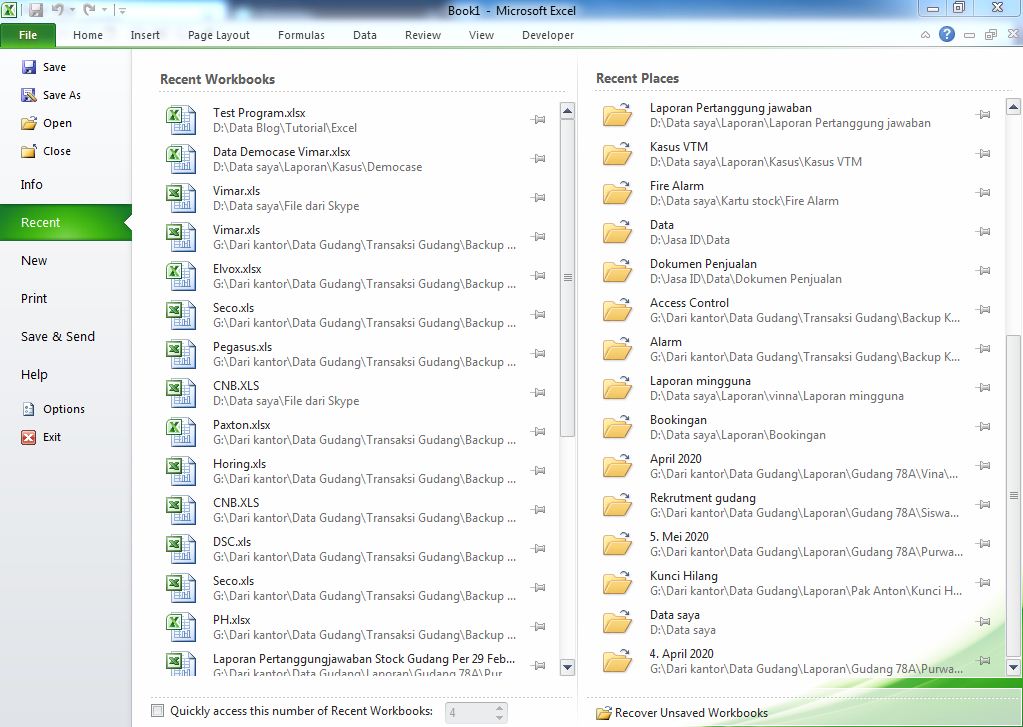
Task: Click the folder icon for Dokumen Penjualan
Action: point(617,270)
